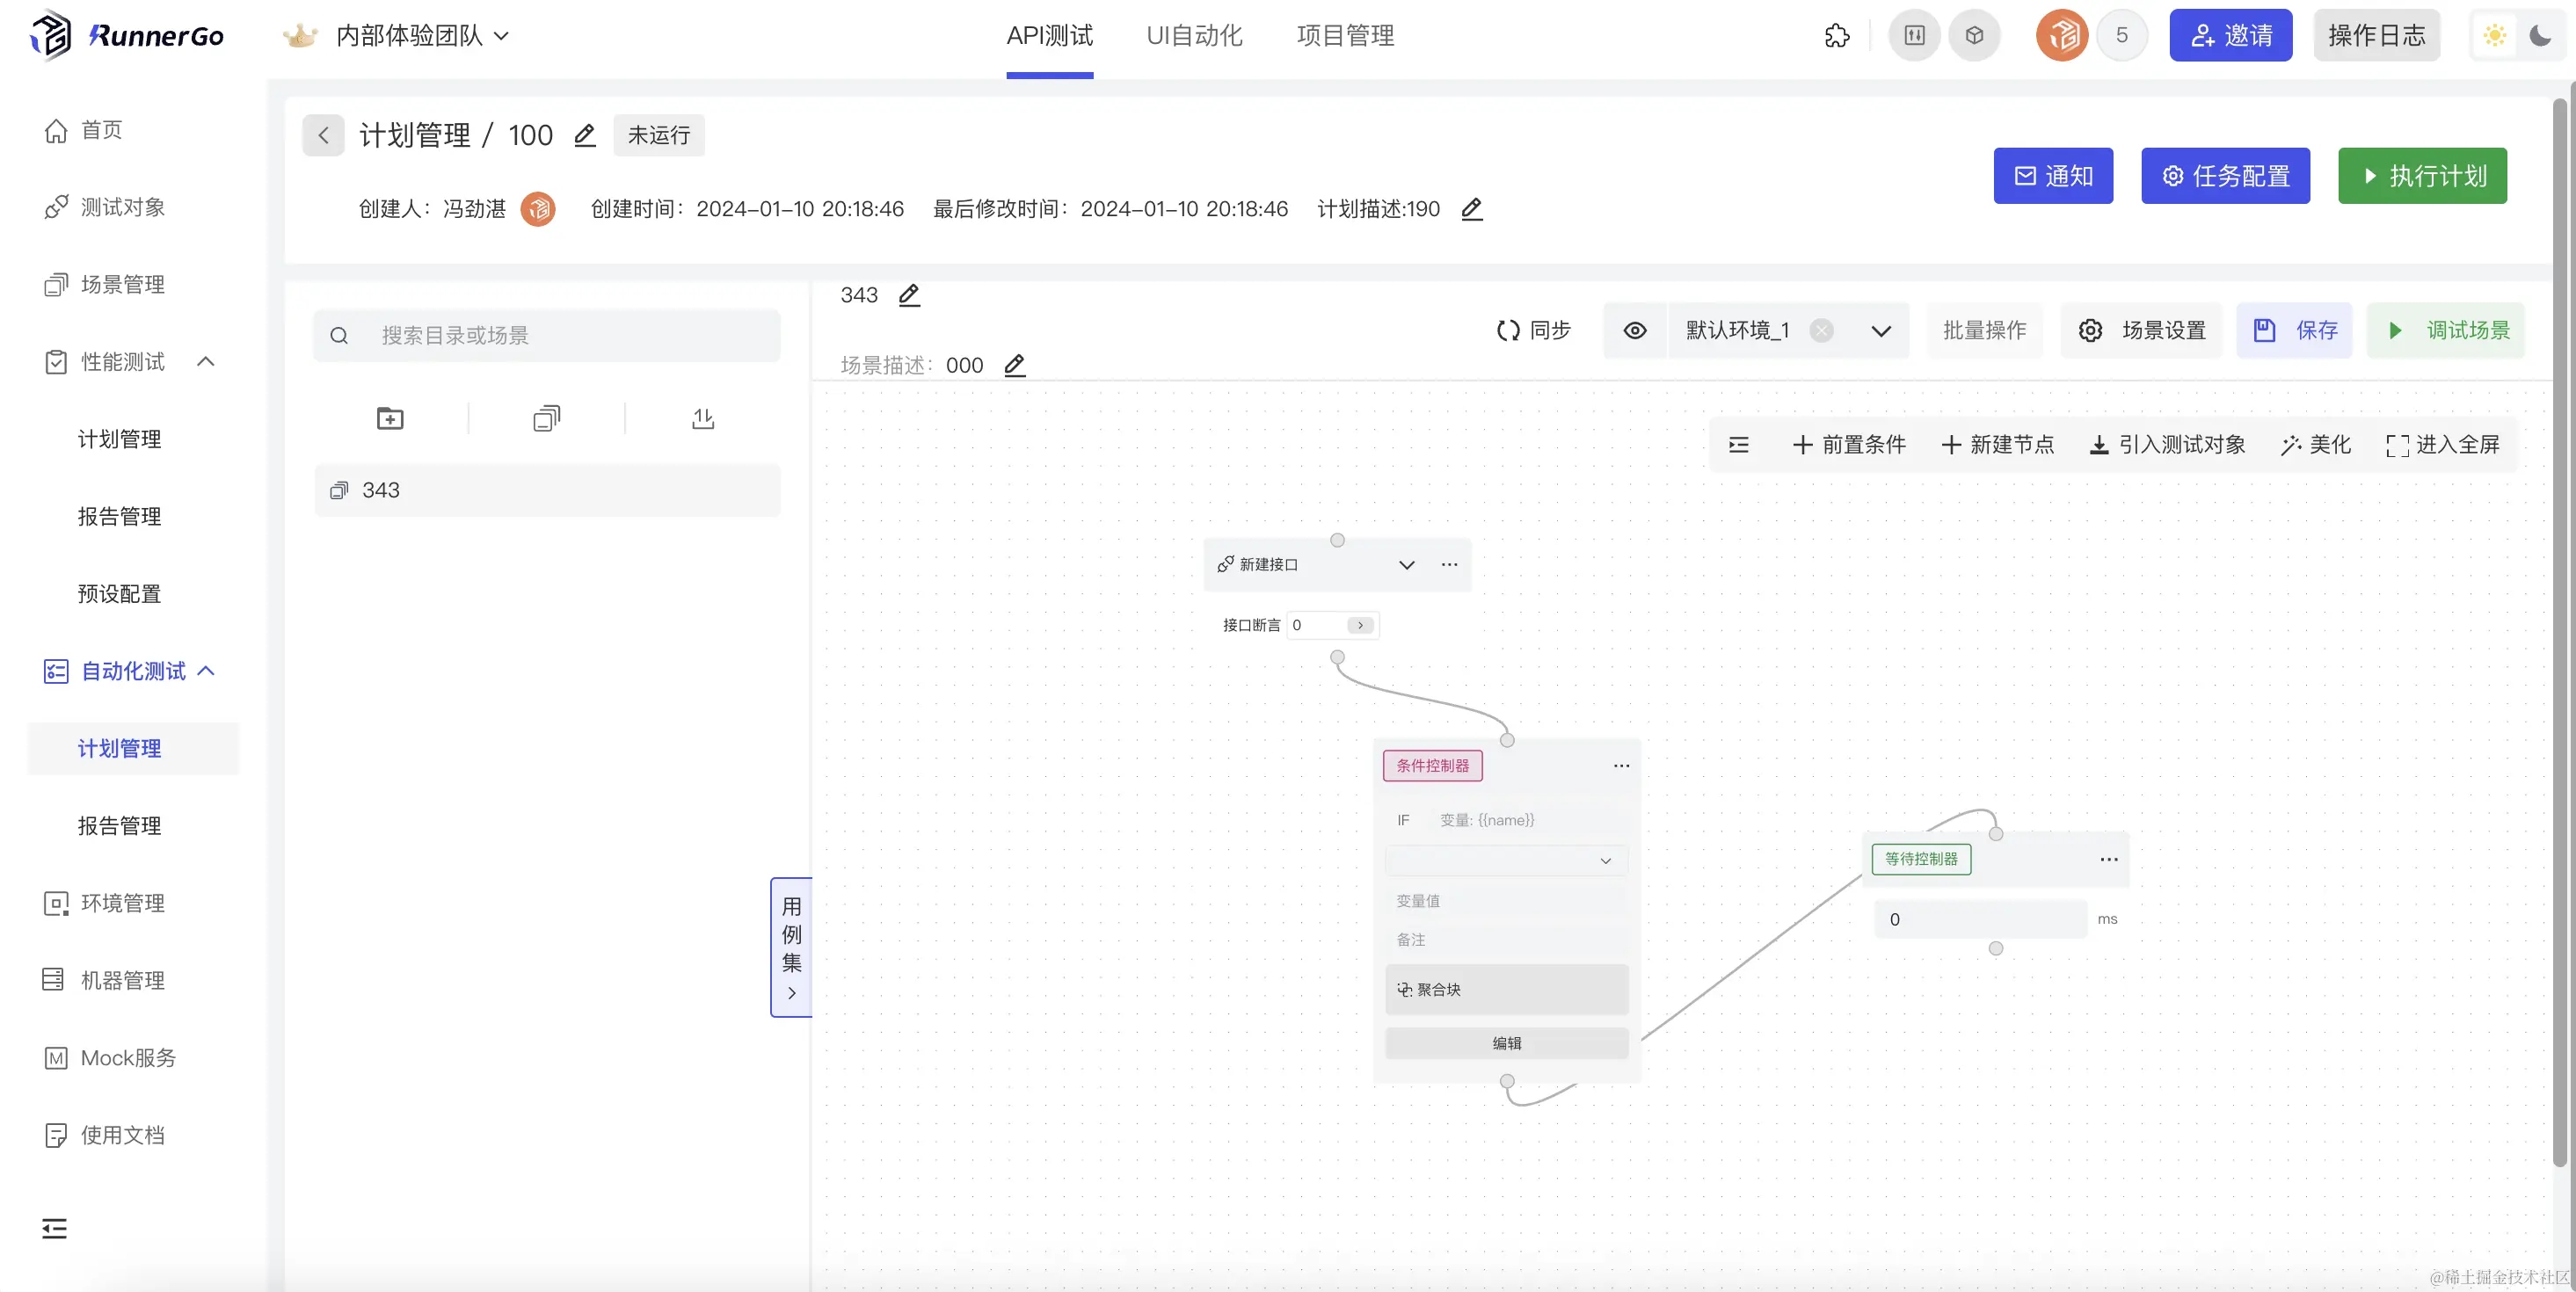The height and width of the screenshot is (1292, 2576).
Task: Edit the plan description pencil icon
Action: coord(1471,209)
